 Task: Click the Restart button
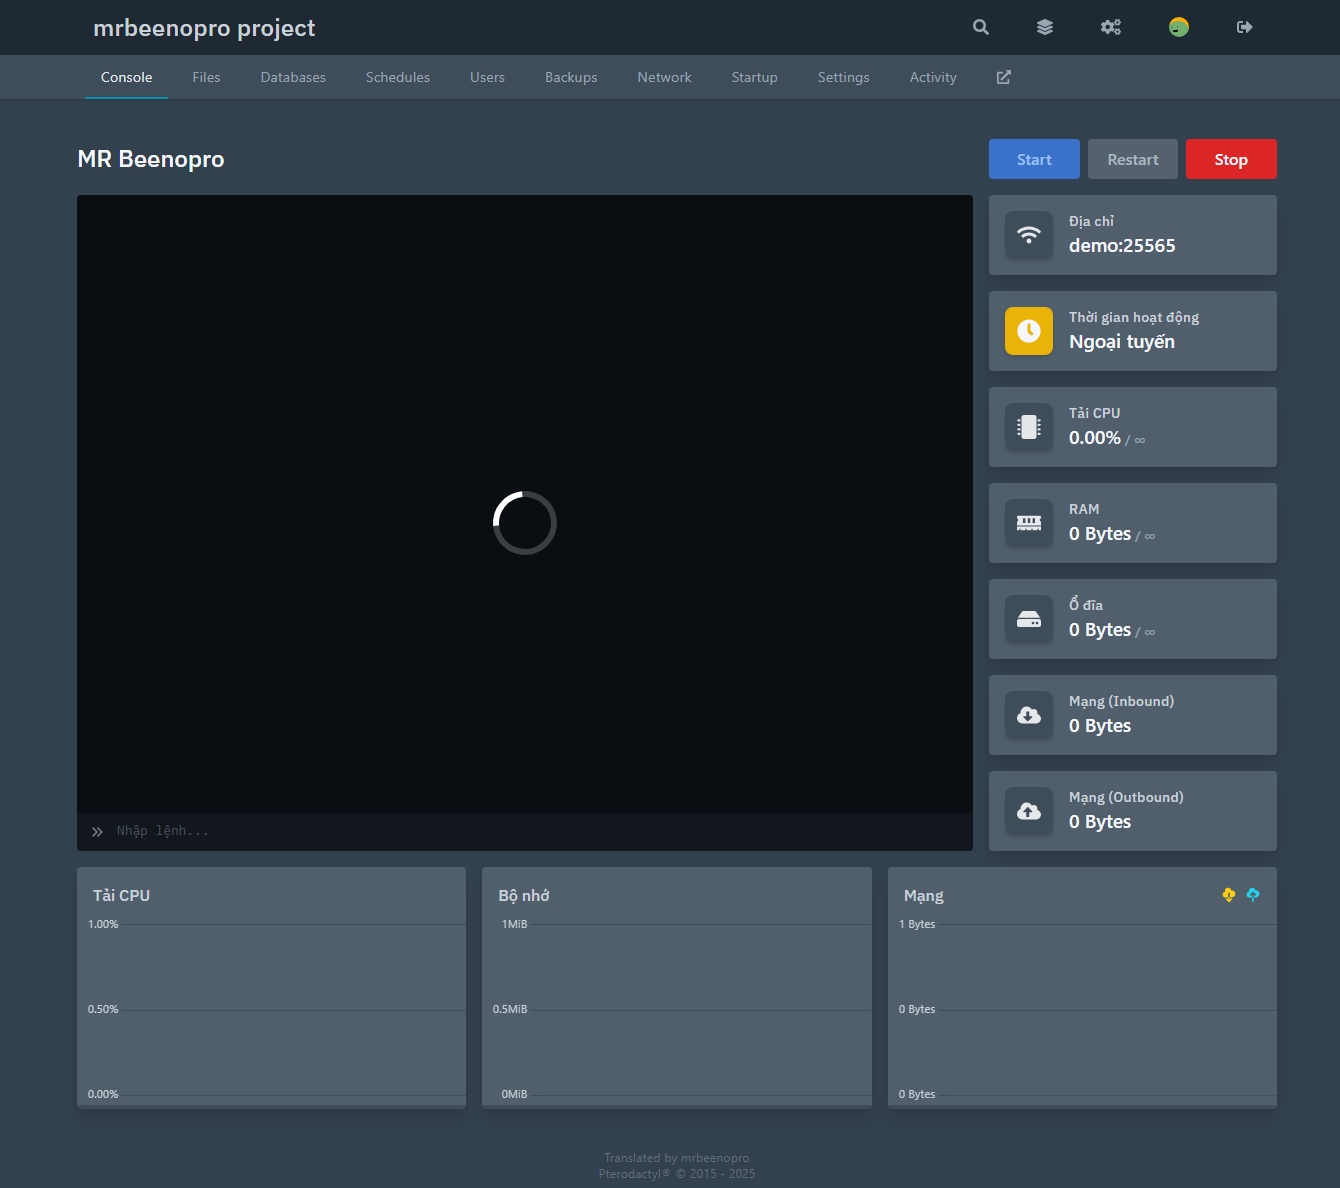(1132, 158)
